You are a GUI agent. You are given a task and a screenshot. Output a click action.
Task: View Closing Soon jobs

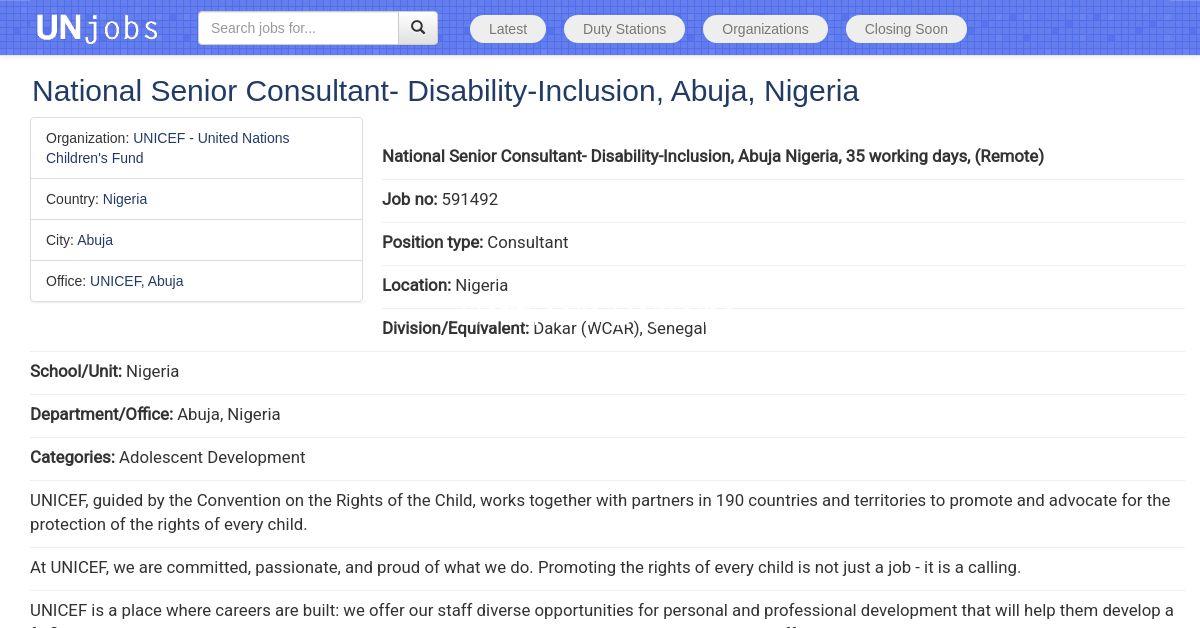click(x=906, y=29)
